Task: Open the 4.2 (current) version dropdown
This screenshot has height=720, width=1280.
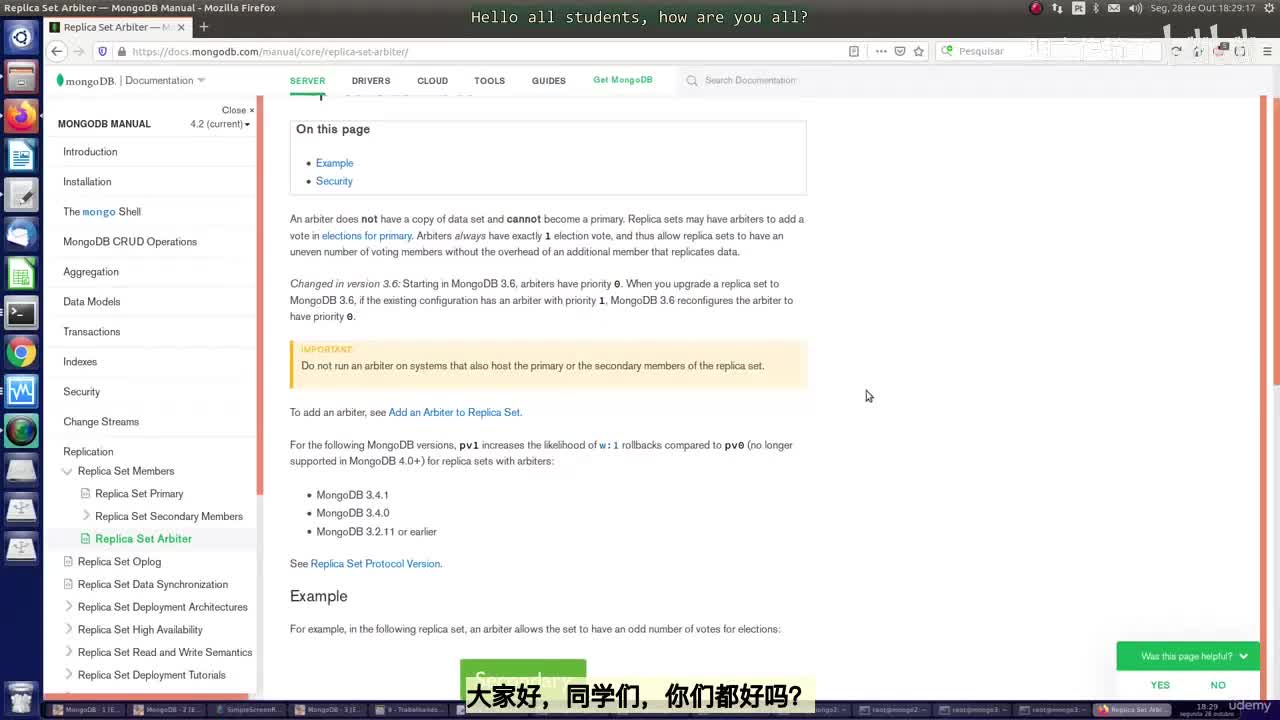Action: (220, 124)
